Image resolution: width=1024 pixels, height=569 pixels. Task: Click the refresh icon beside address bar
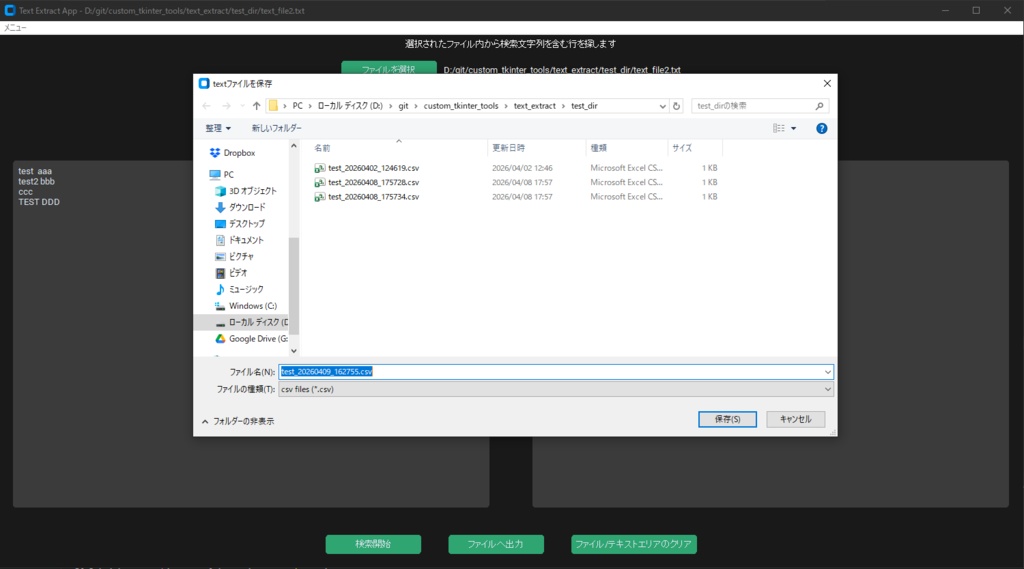677,106
